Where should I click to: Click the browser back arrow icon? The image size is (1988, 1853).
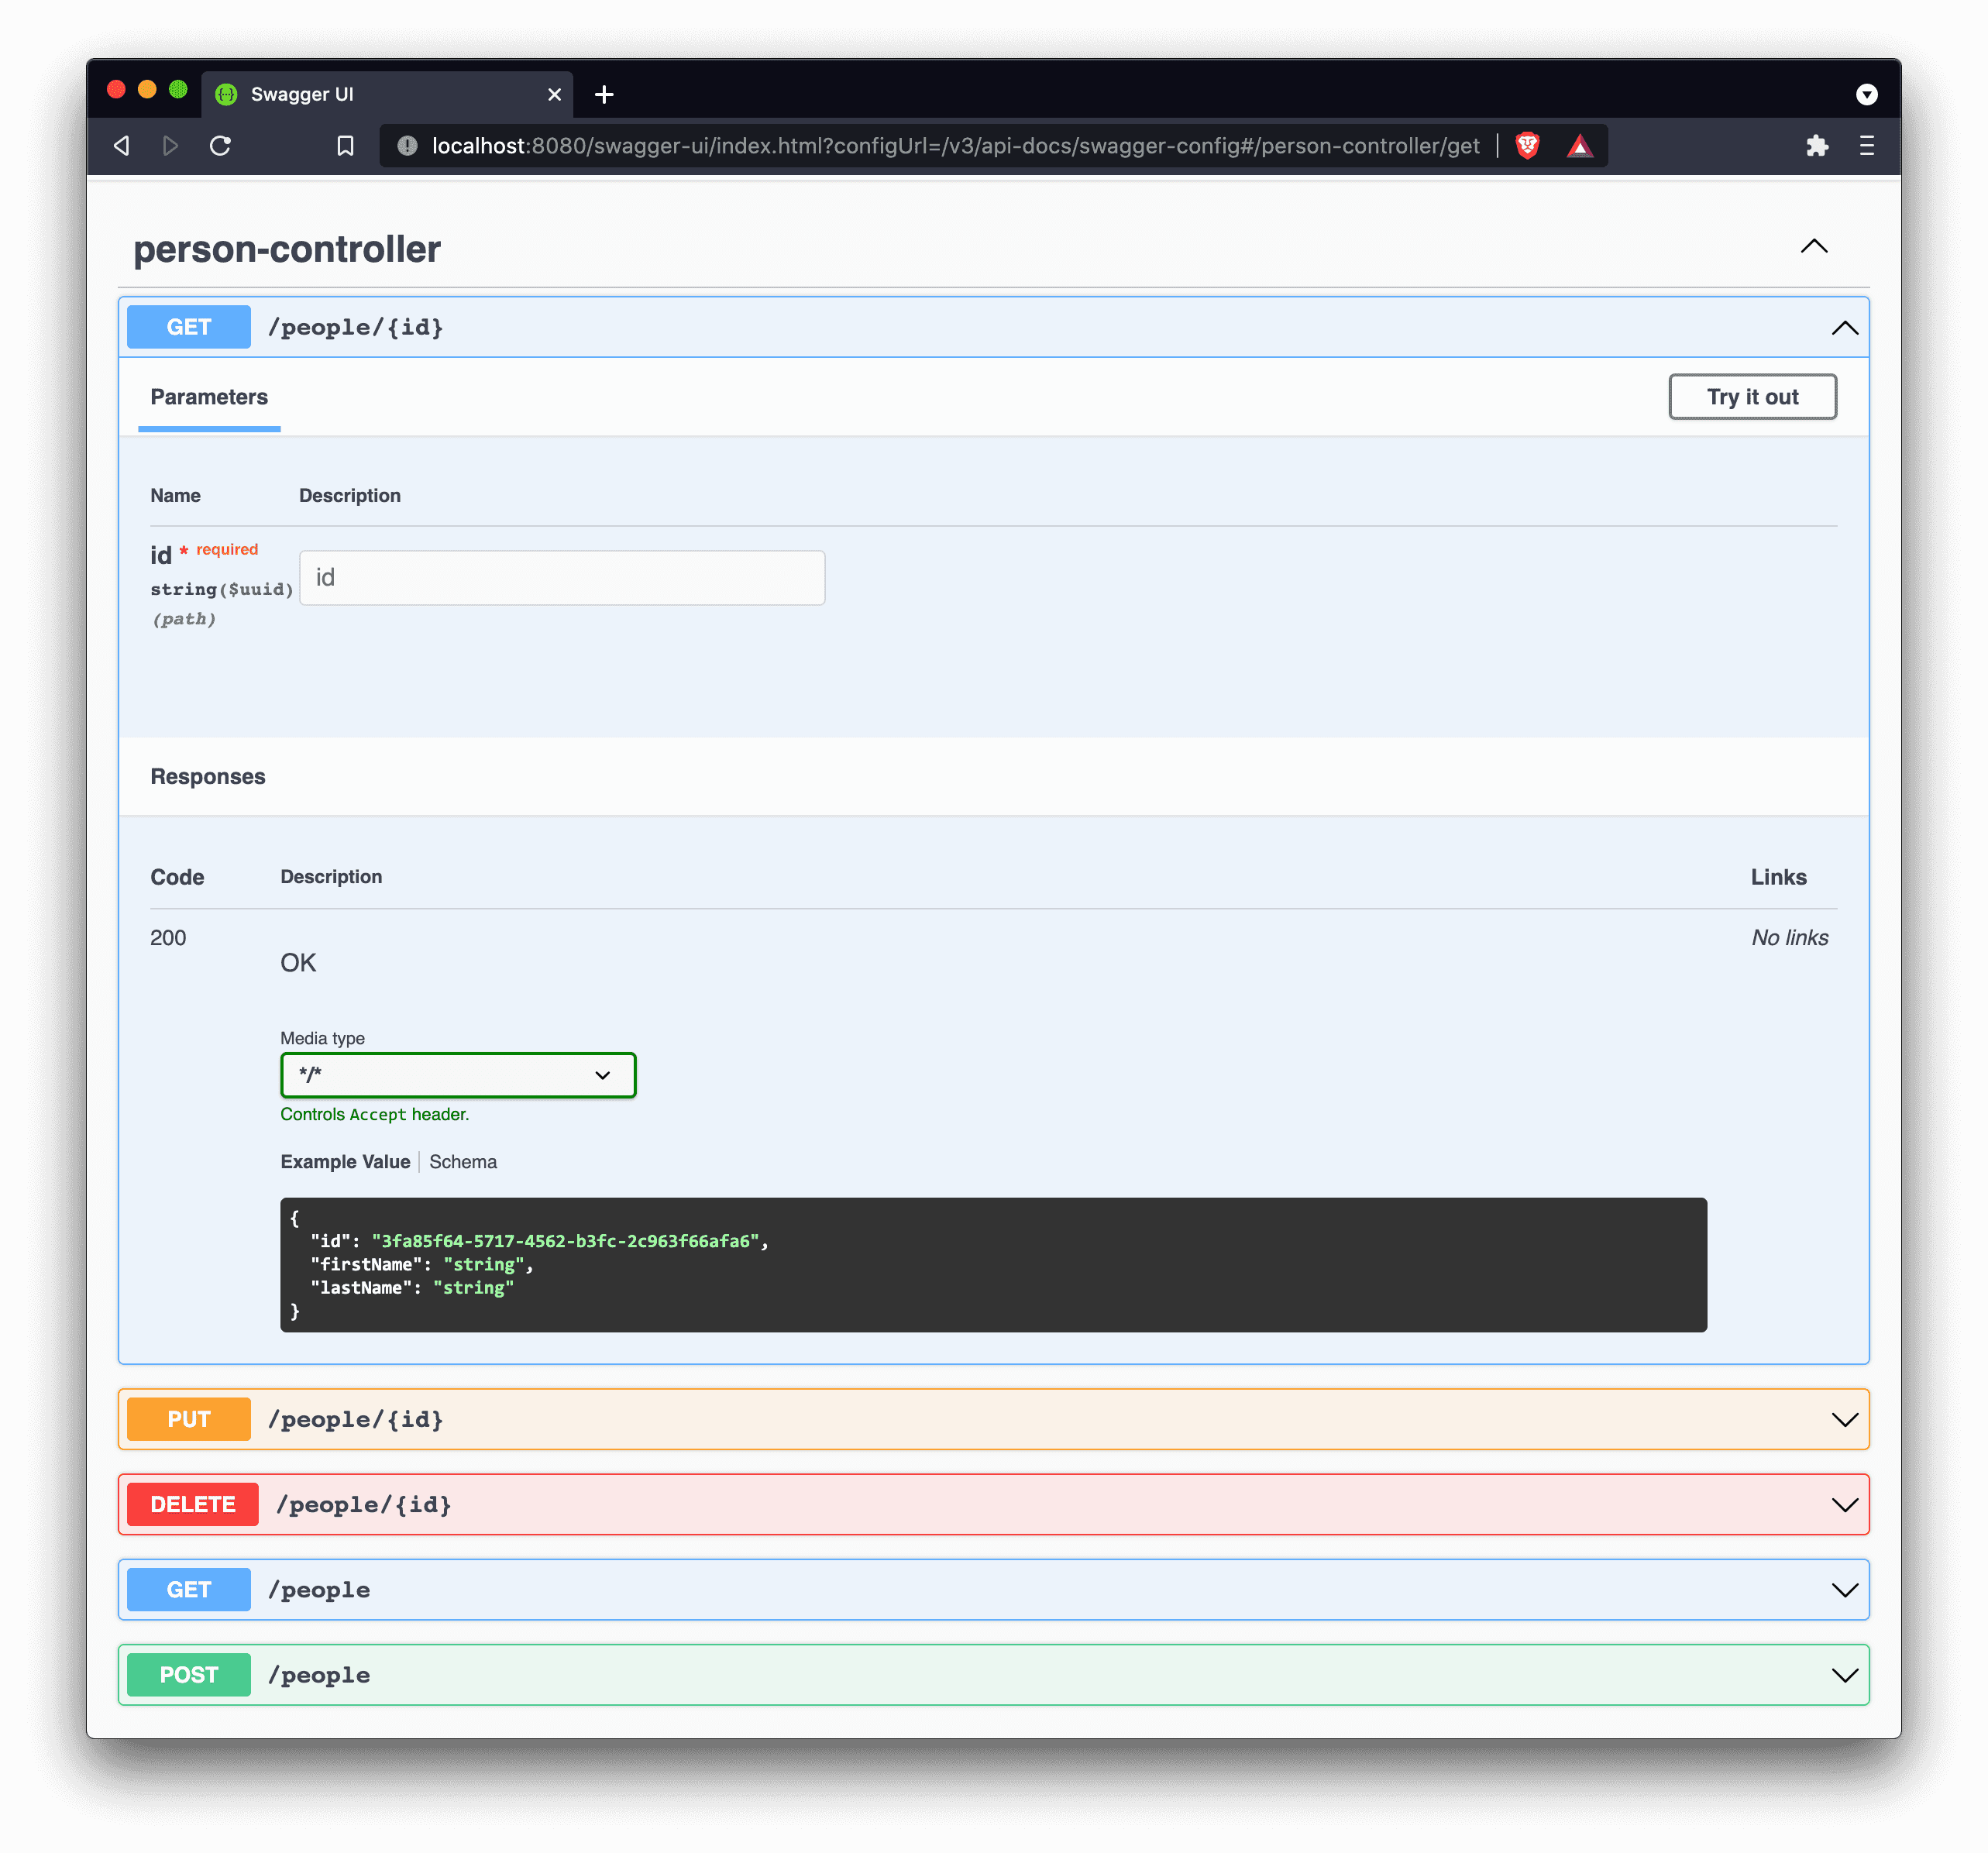pos(122,146)
